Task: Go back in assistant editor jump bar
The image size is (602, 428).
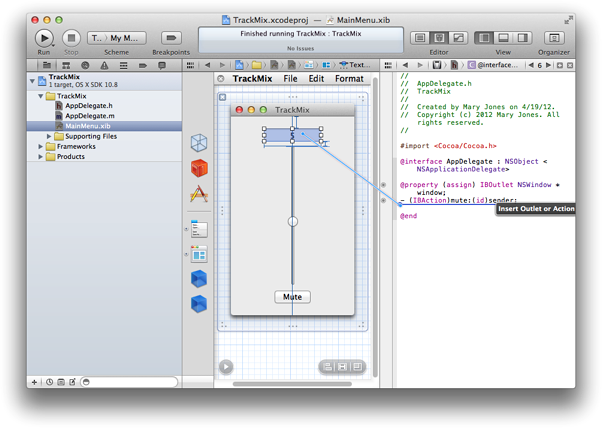Action: [405, 65]
